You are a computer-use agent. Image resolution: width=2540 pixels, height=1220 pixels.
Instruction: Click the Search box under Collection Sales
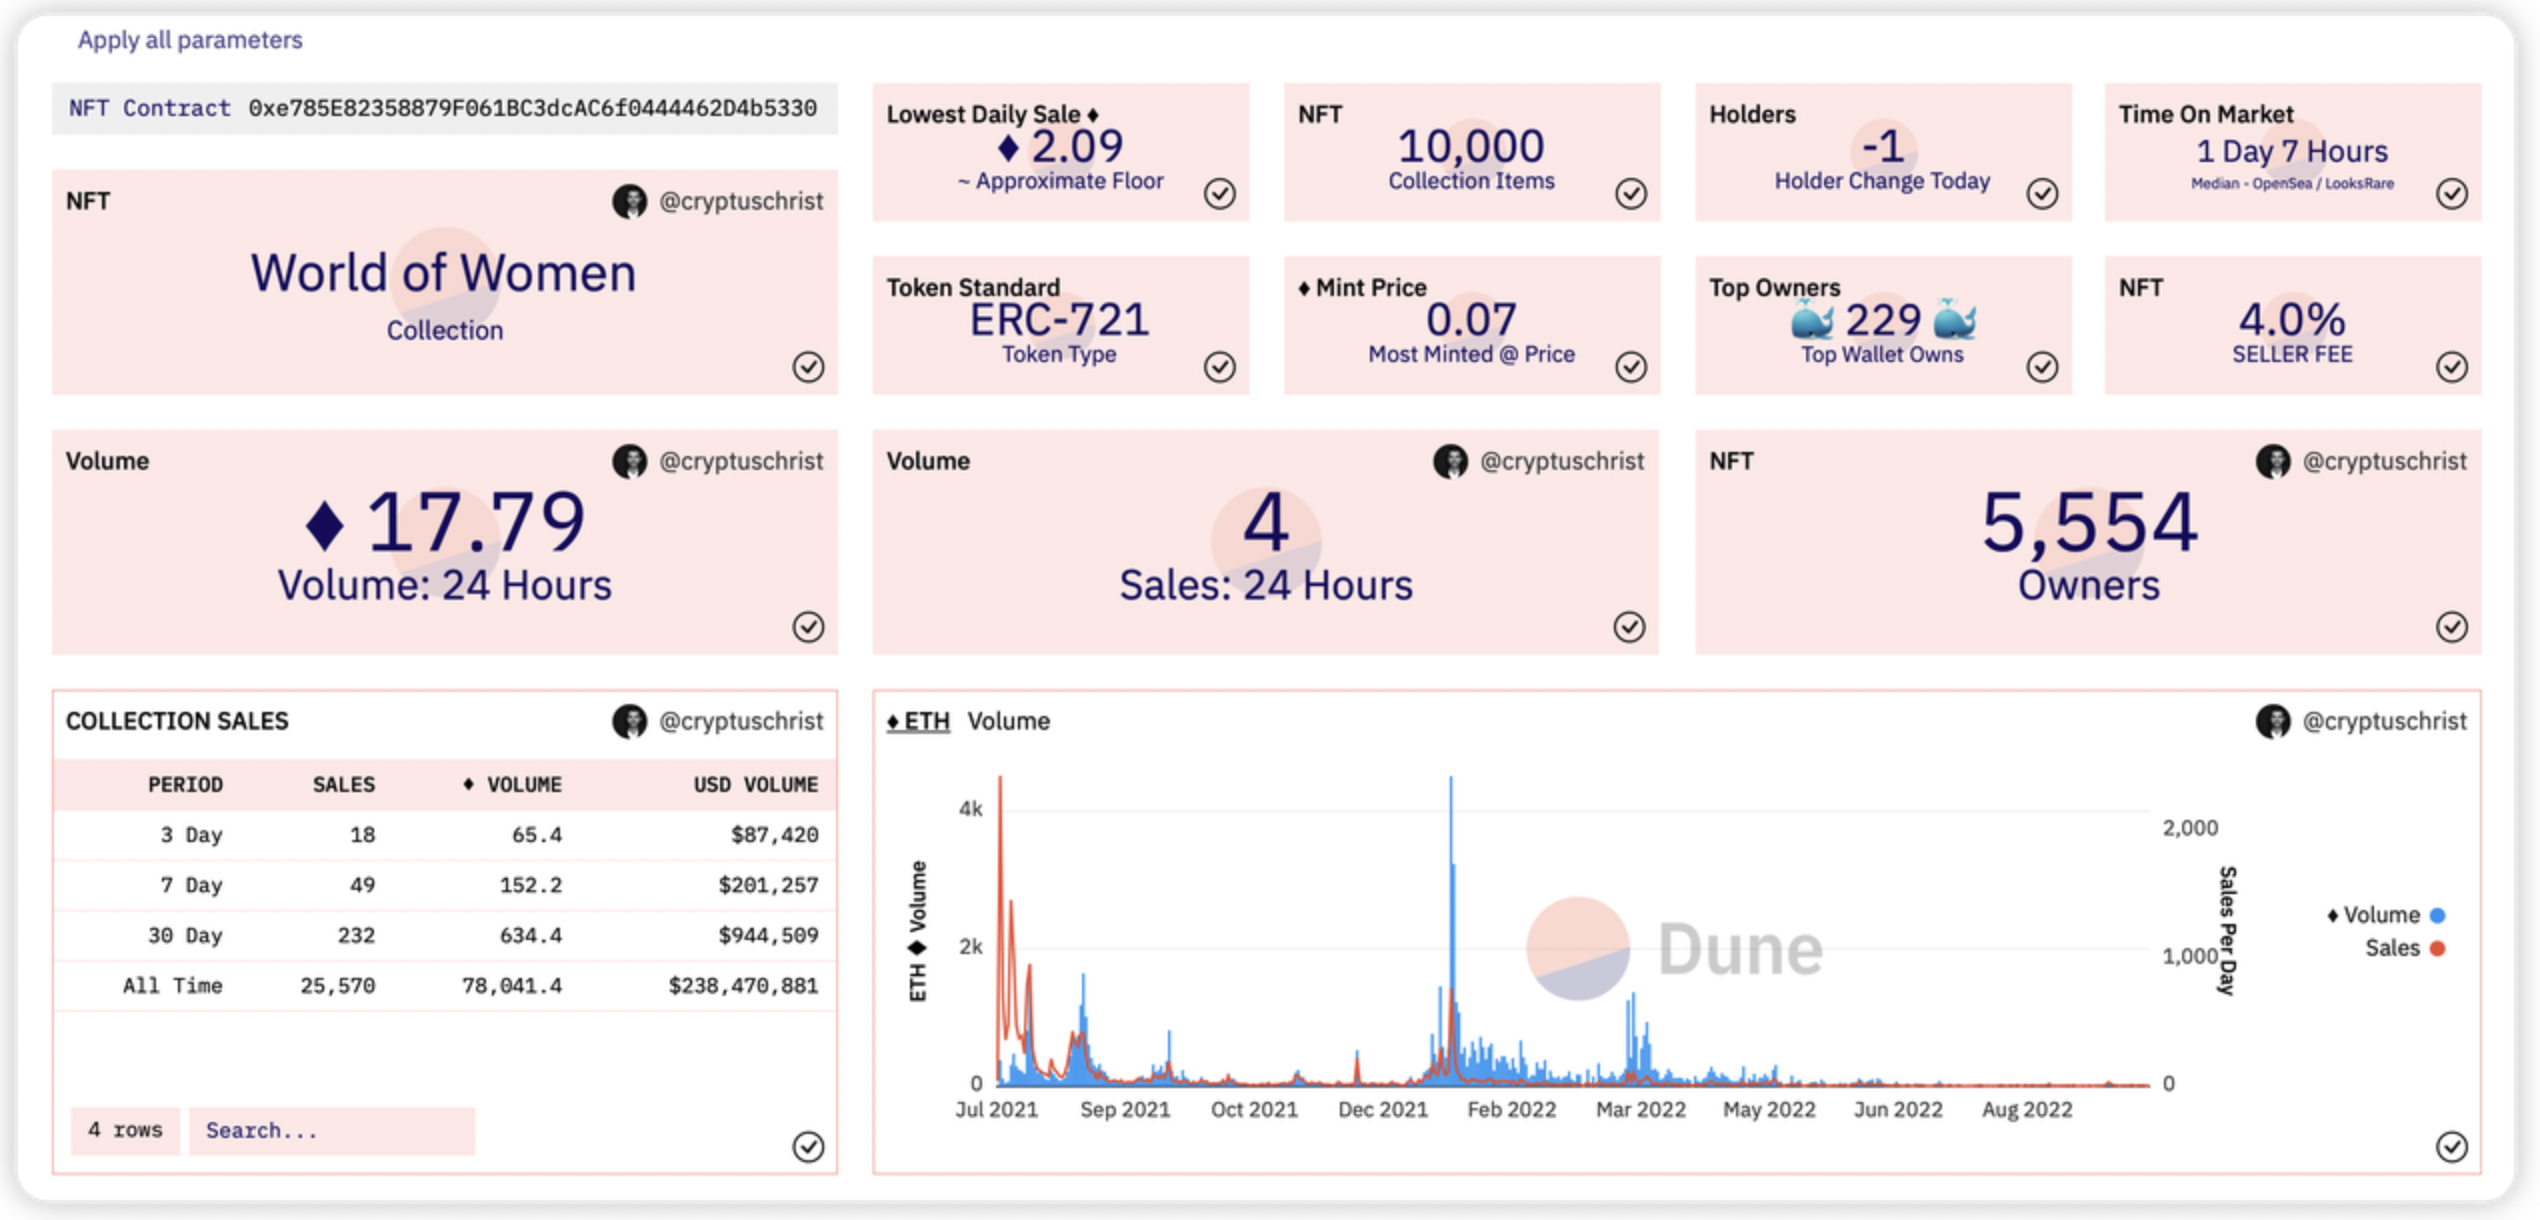click(332, 1131)
